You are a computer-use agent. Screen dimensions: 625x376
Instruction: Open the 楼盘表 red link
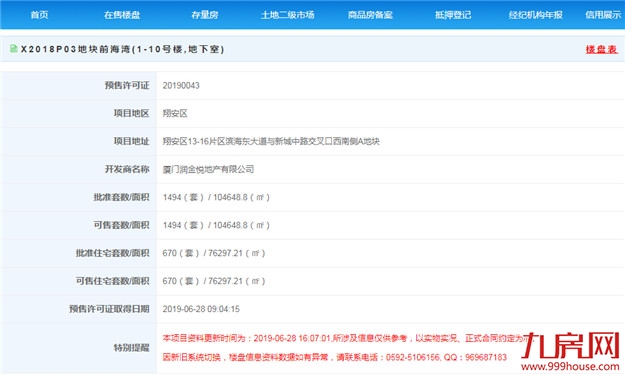click(601, 49)
